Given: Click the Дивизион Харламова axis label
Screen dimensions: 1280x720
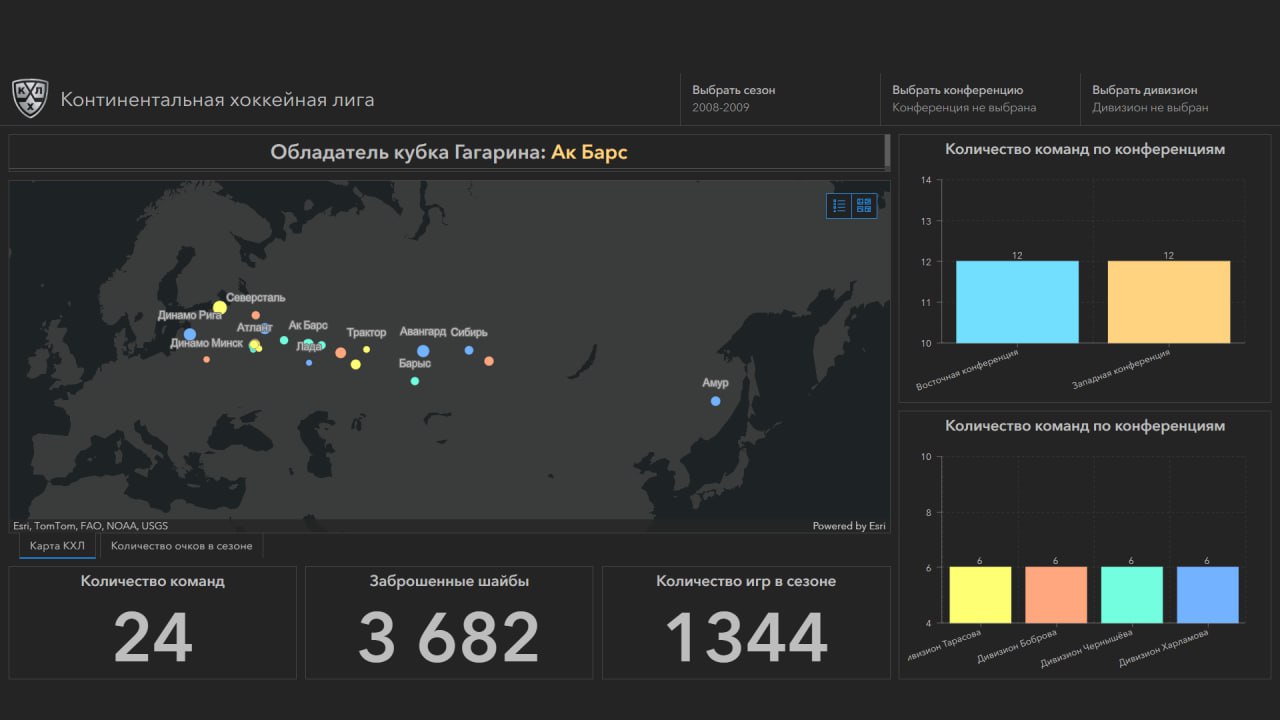Looking at the screenshot, I should (1166, 647).
